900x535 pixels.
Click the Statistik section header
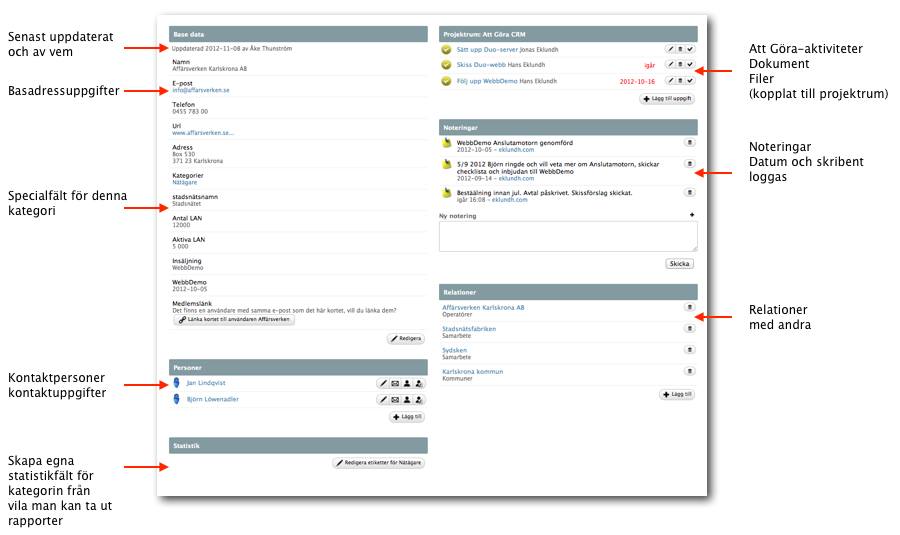click(298, 445)
